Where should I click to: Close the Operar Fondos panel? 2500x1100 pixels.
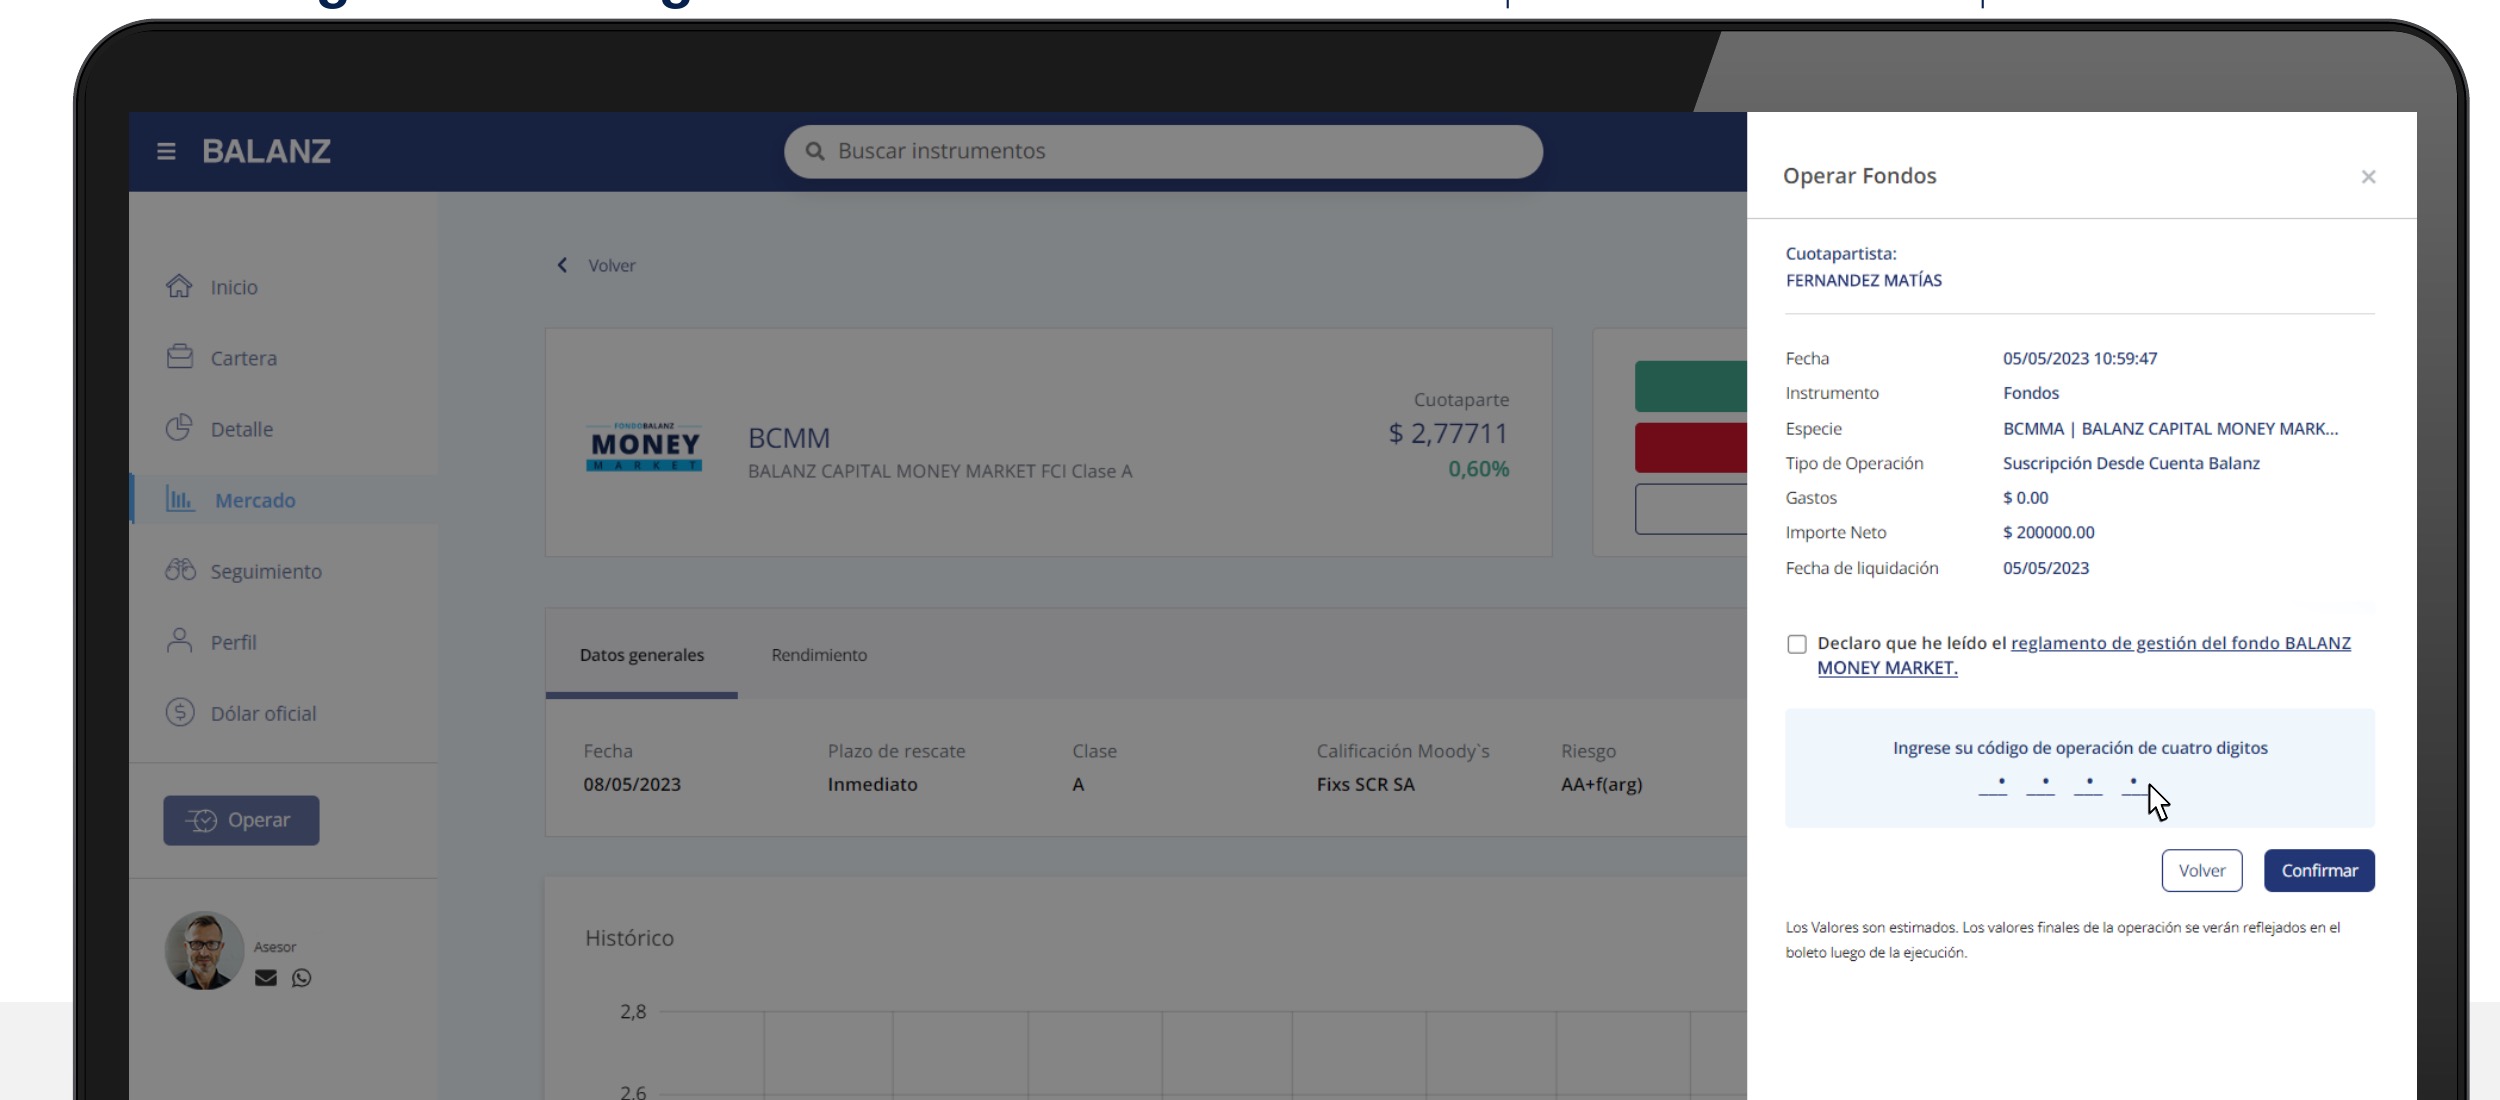pos(2368,177)
